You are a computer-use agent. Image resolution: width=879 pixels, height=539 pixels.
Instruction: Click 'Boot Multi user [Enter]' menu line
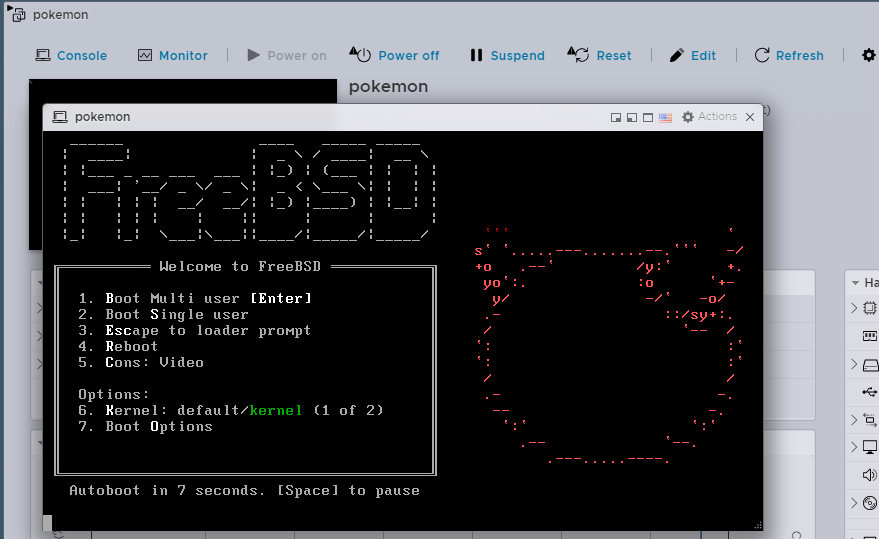coord(195,298)
